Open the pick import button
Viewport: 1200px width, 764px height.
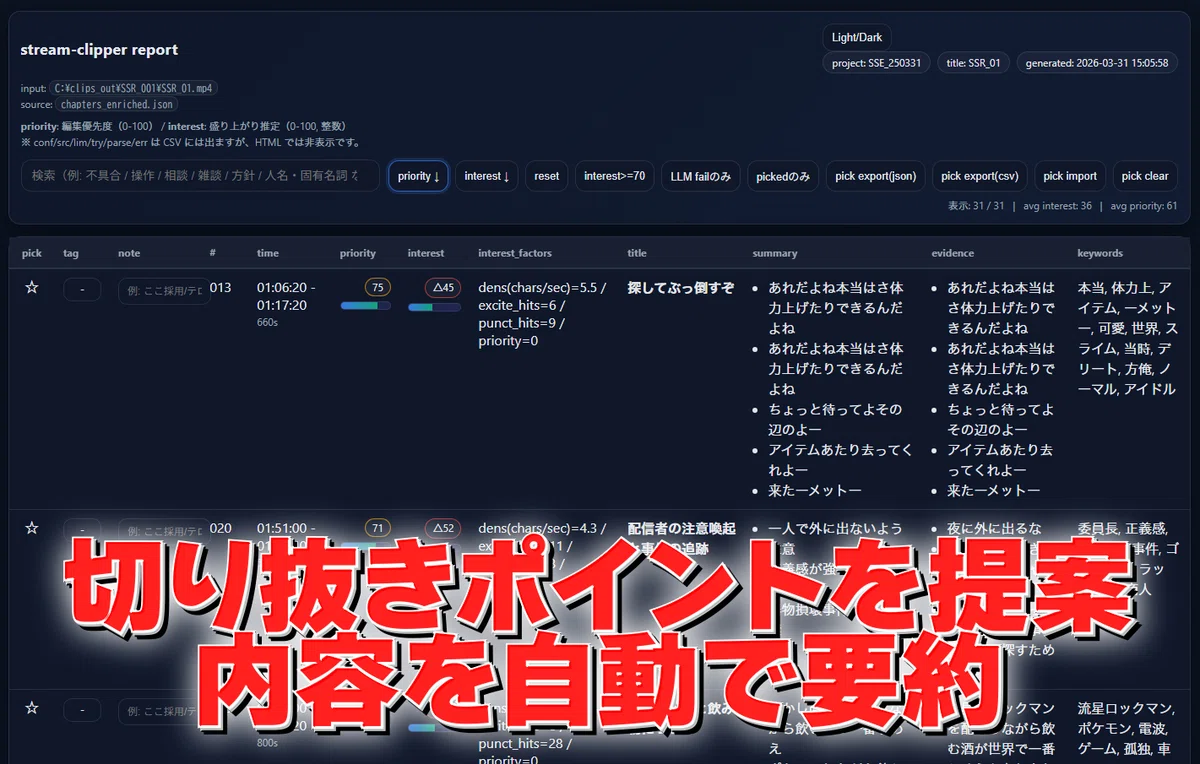(x=1070, y=176)
